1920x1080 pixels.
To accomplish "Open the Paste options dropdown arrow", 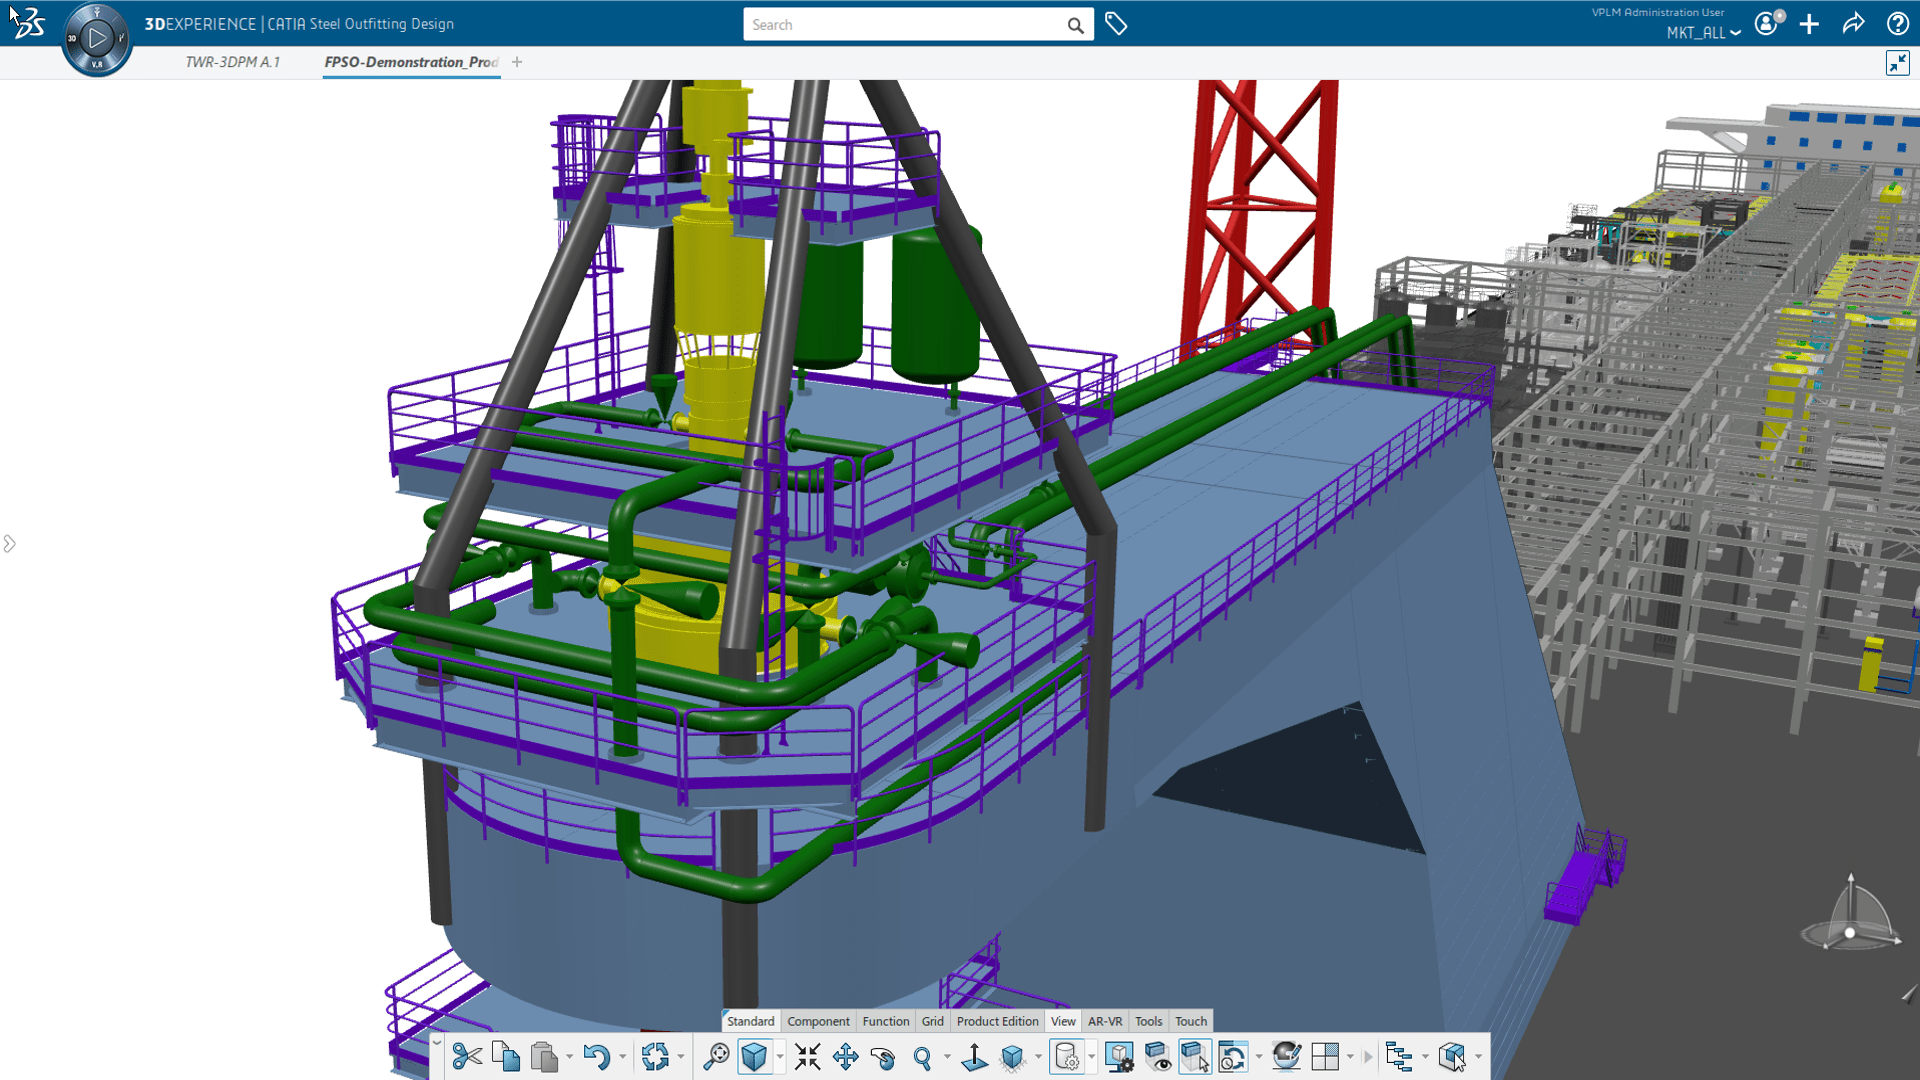I will (570, 1057).
